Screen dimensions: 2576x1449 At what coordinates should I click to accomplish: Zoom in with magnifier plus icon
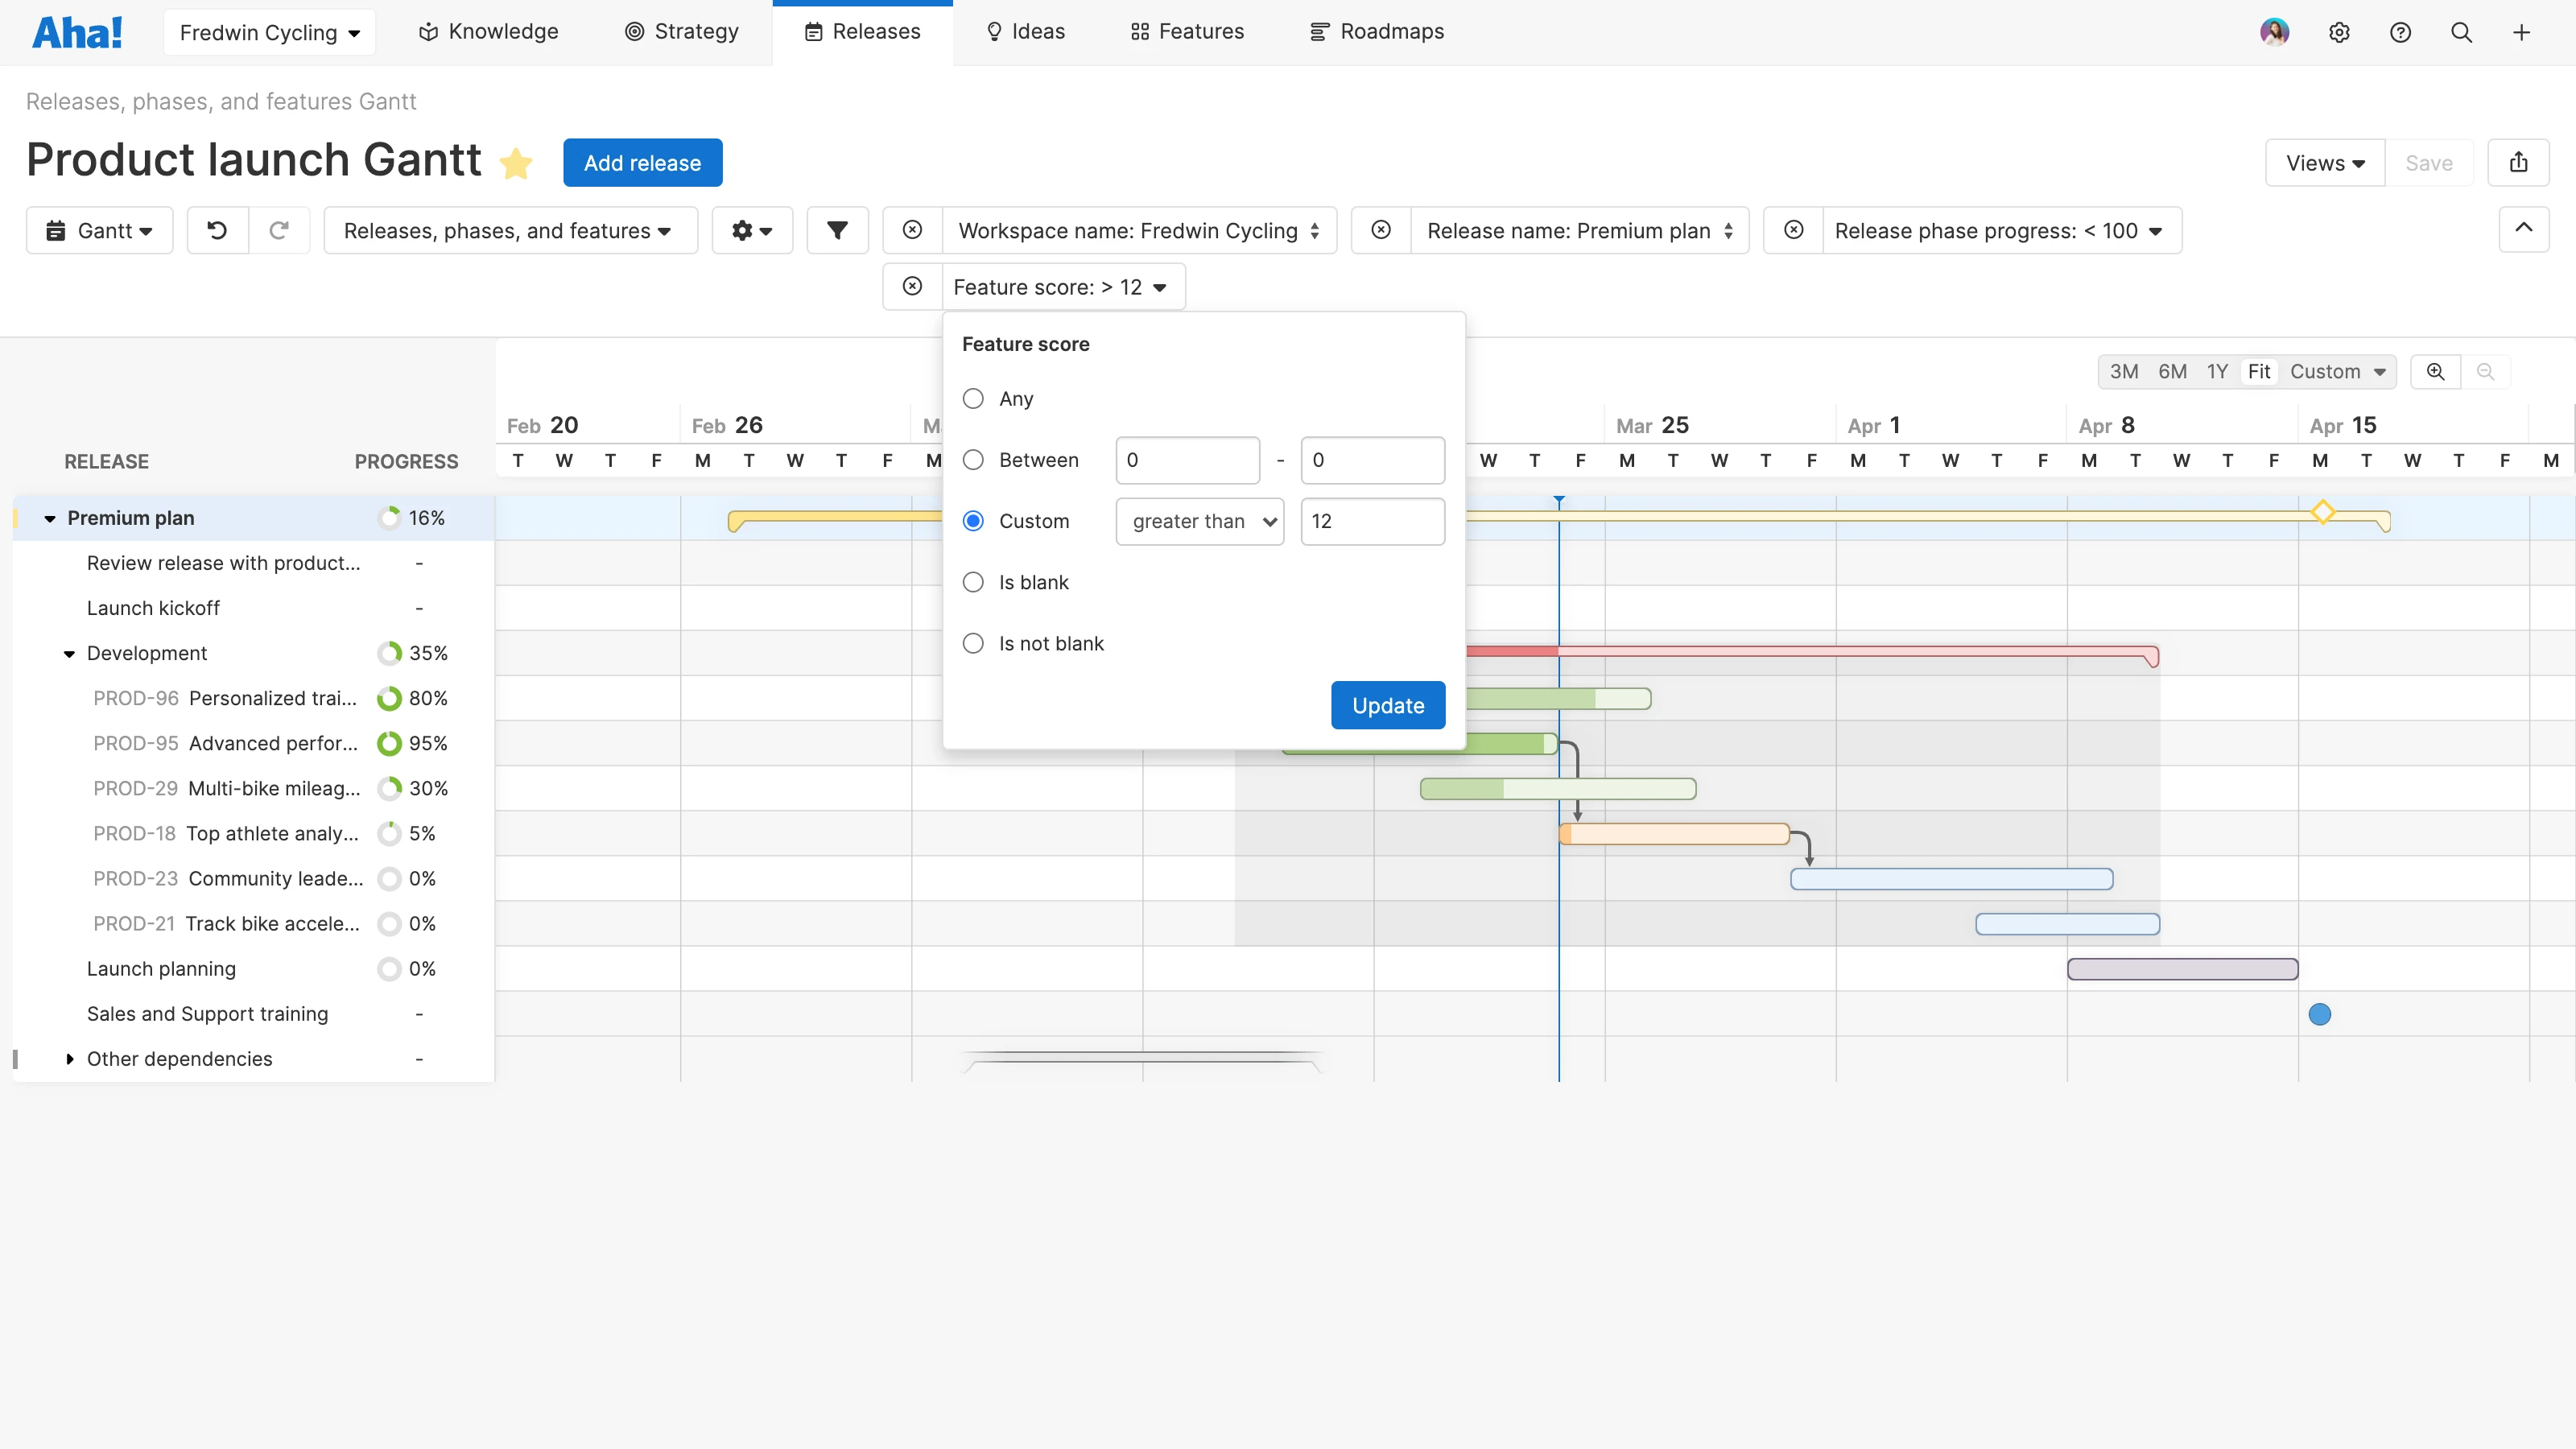click(2435, 372)
